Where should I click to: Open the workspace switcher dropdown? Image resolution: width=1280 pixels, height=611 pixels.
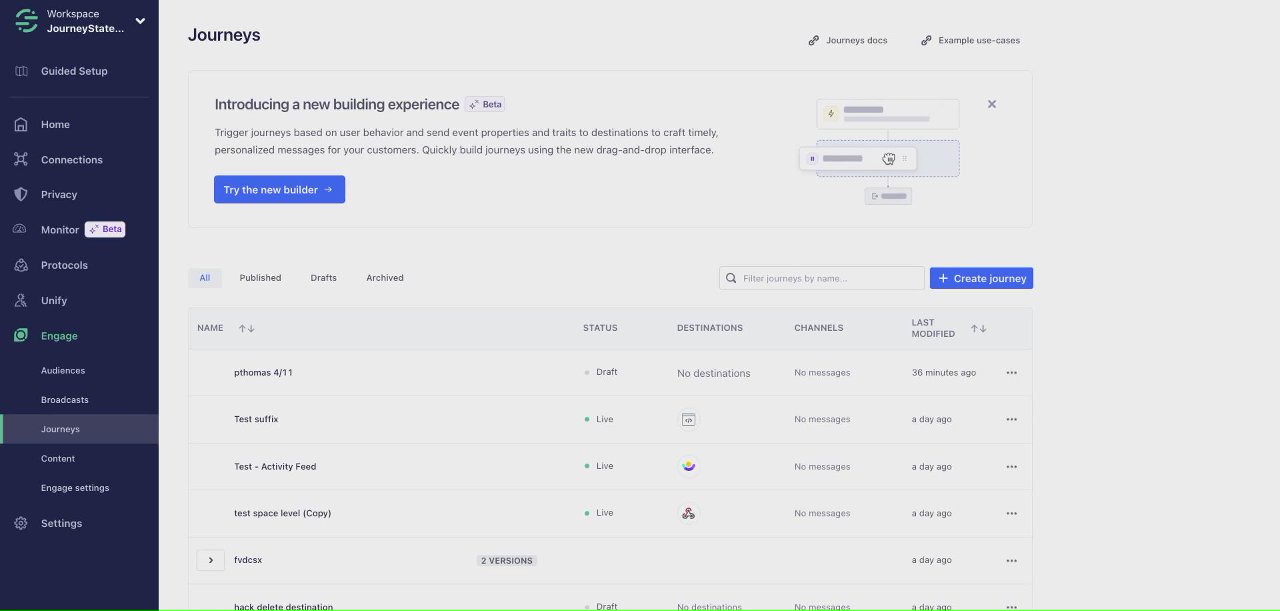click(x=140, y=21)
